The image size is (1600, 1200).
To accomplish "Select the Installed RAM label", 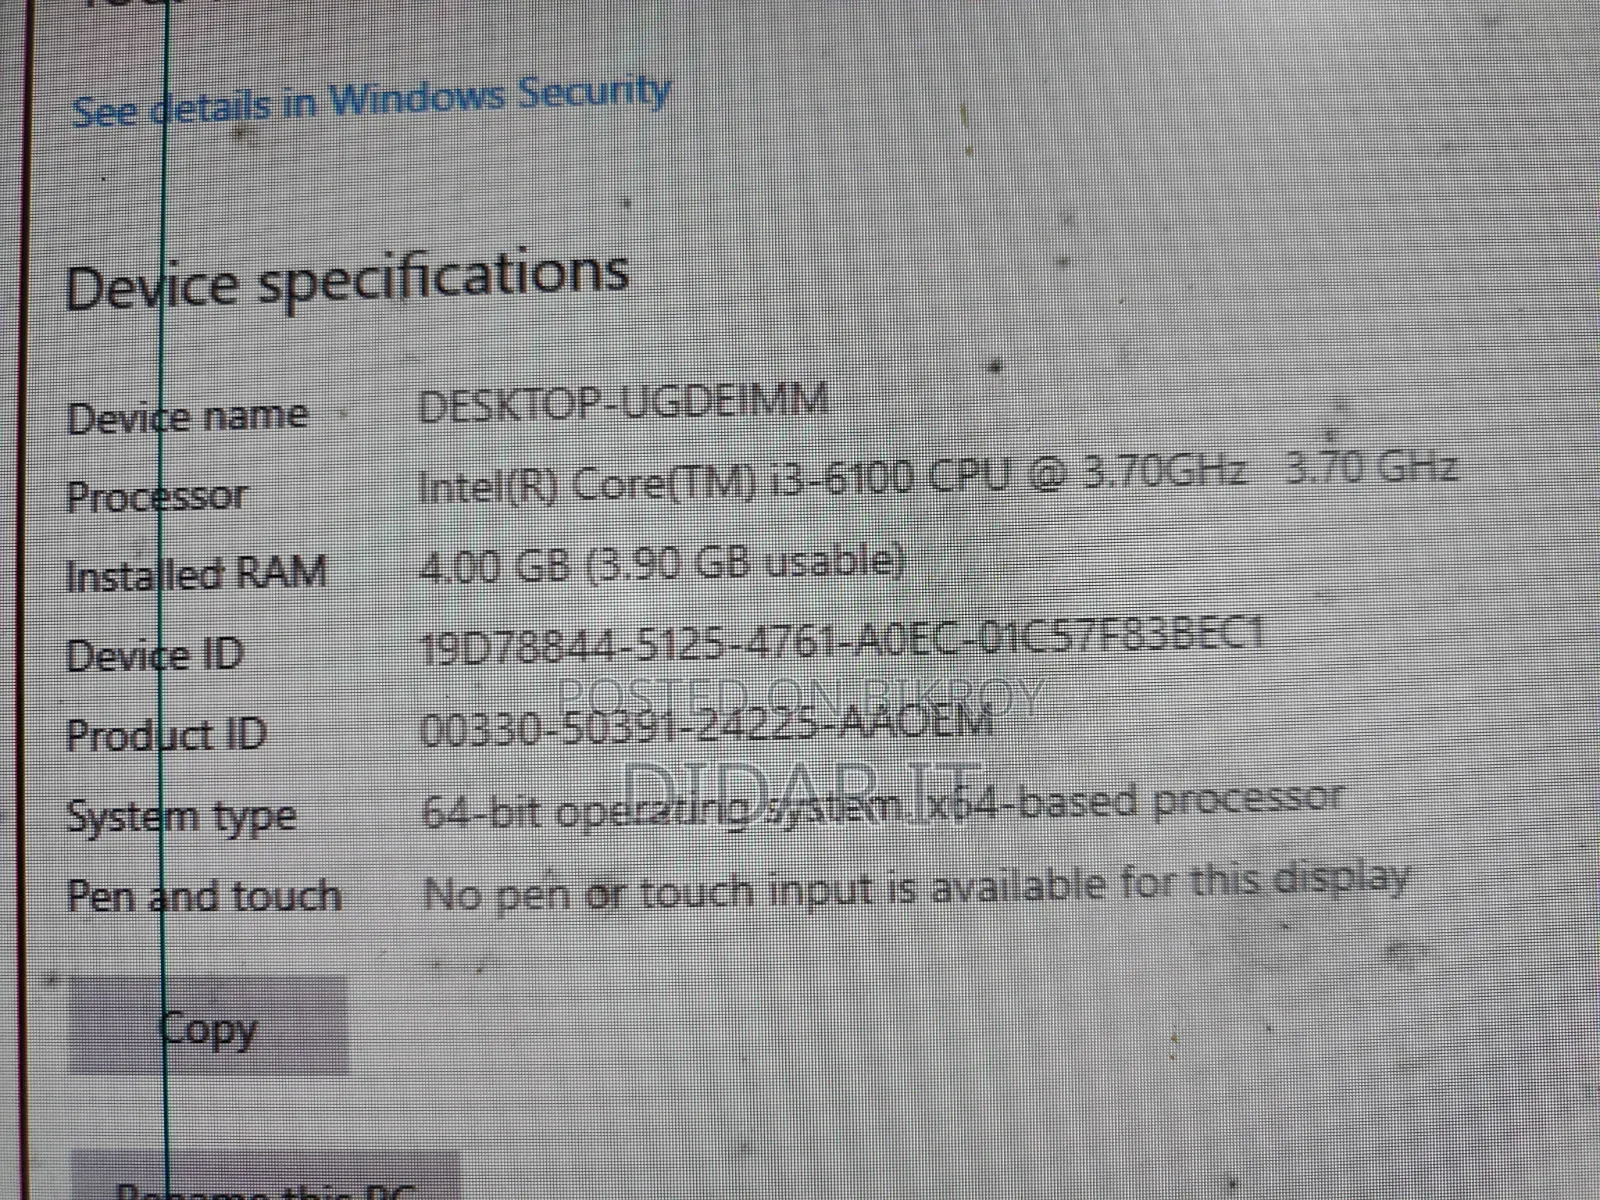I will [x=196, y=574].
